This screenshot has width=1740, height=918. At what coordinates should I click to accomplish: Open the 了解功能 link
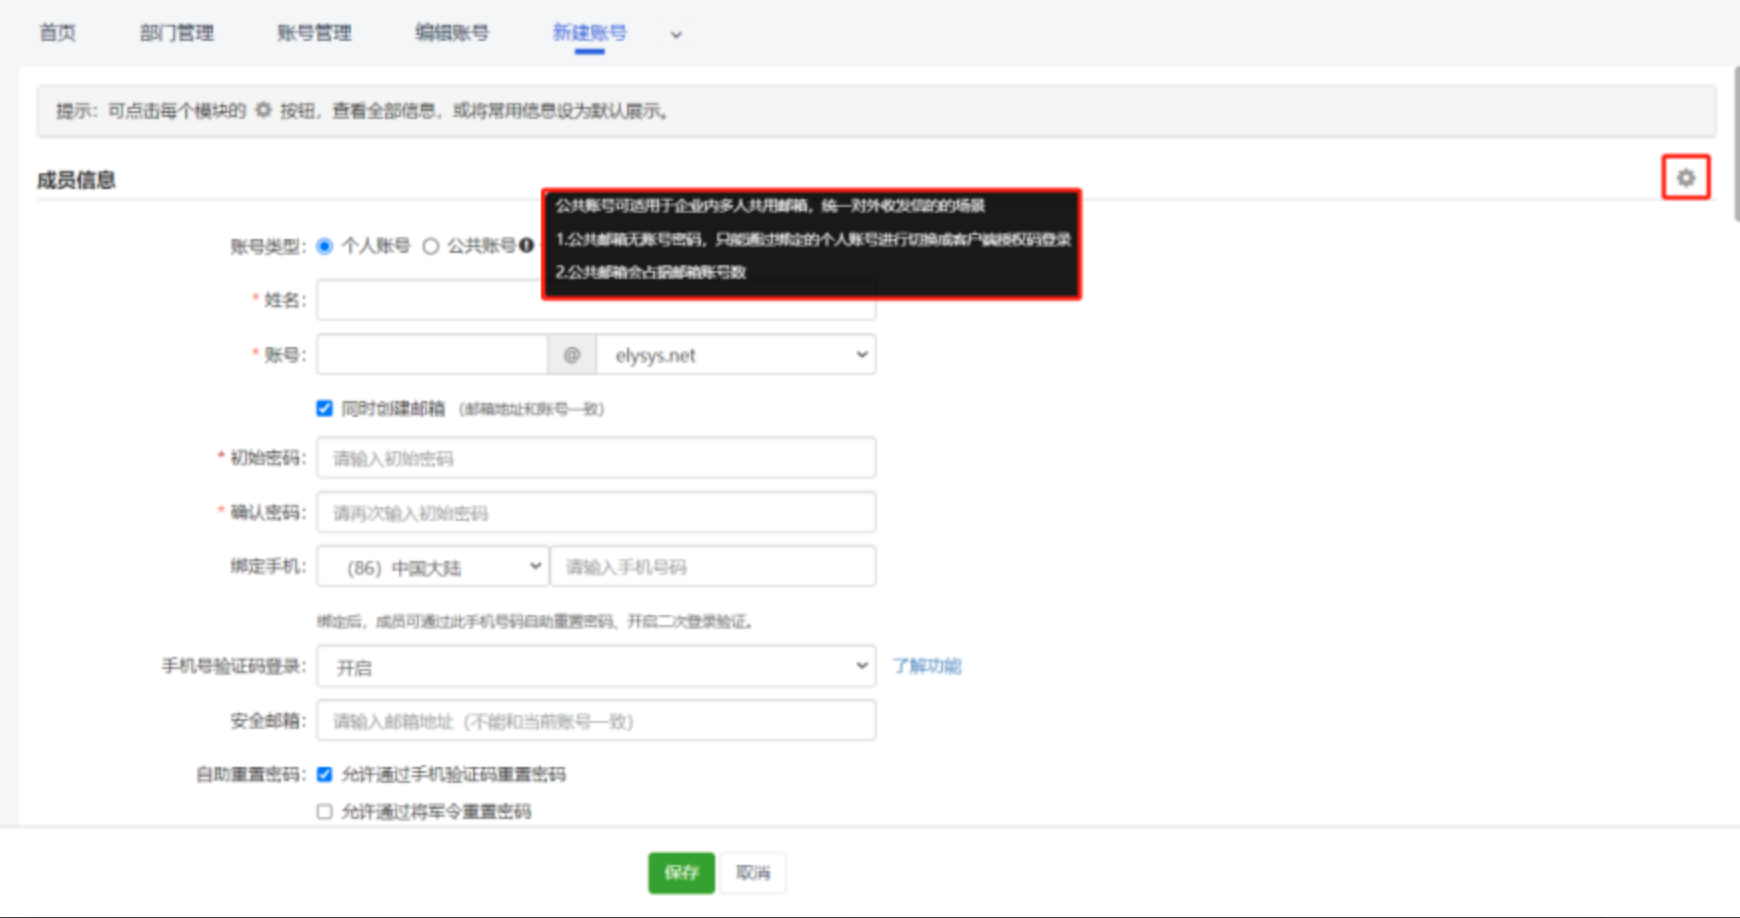tap(926, 666)
